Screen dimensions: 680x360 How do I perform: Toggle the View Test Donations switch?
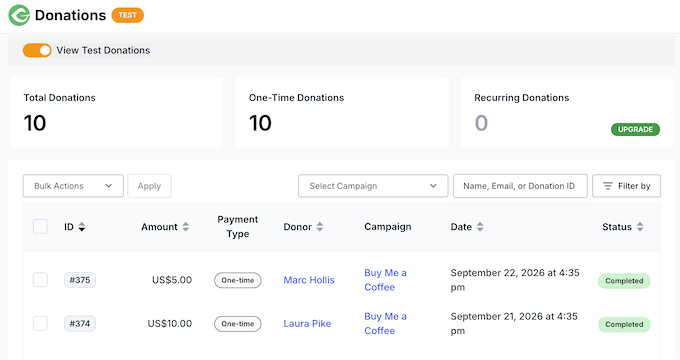37,50
